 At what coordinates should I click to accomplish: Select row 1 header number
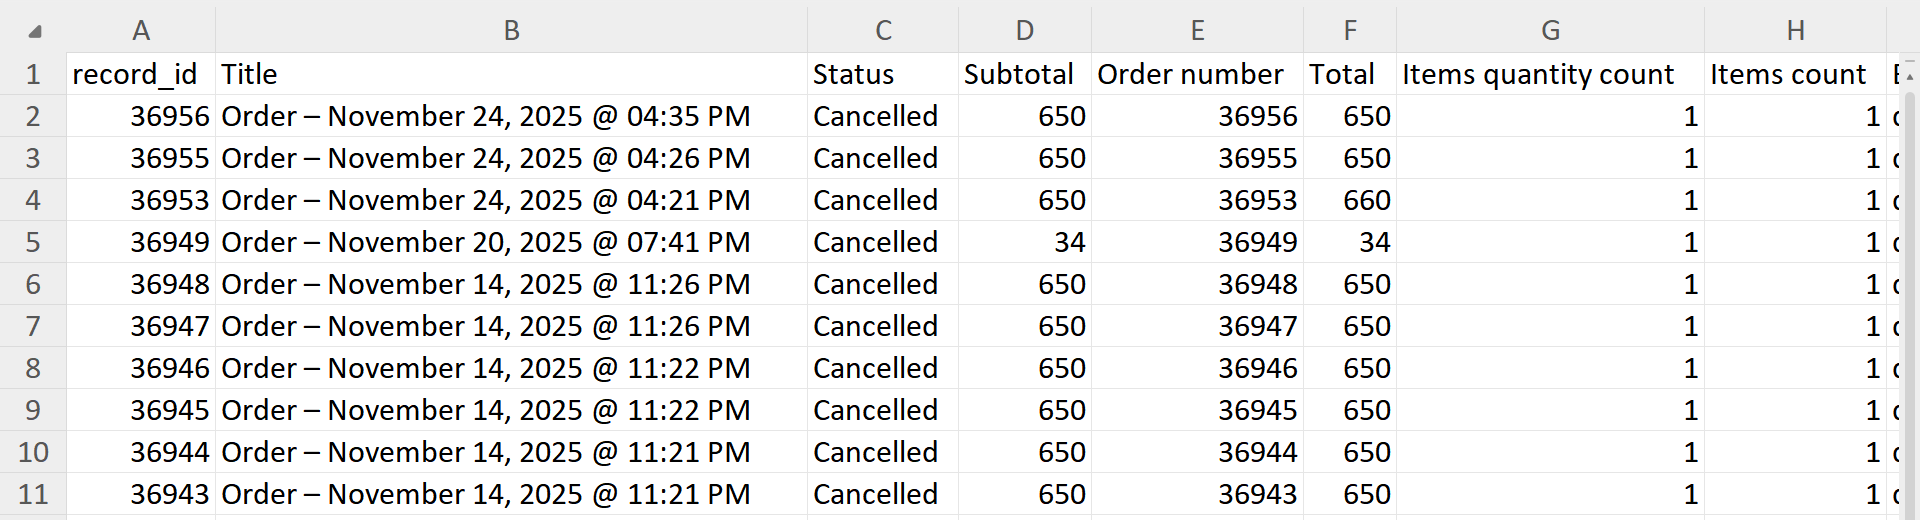(33, 74)
